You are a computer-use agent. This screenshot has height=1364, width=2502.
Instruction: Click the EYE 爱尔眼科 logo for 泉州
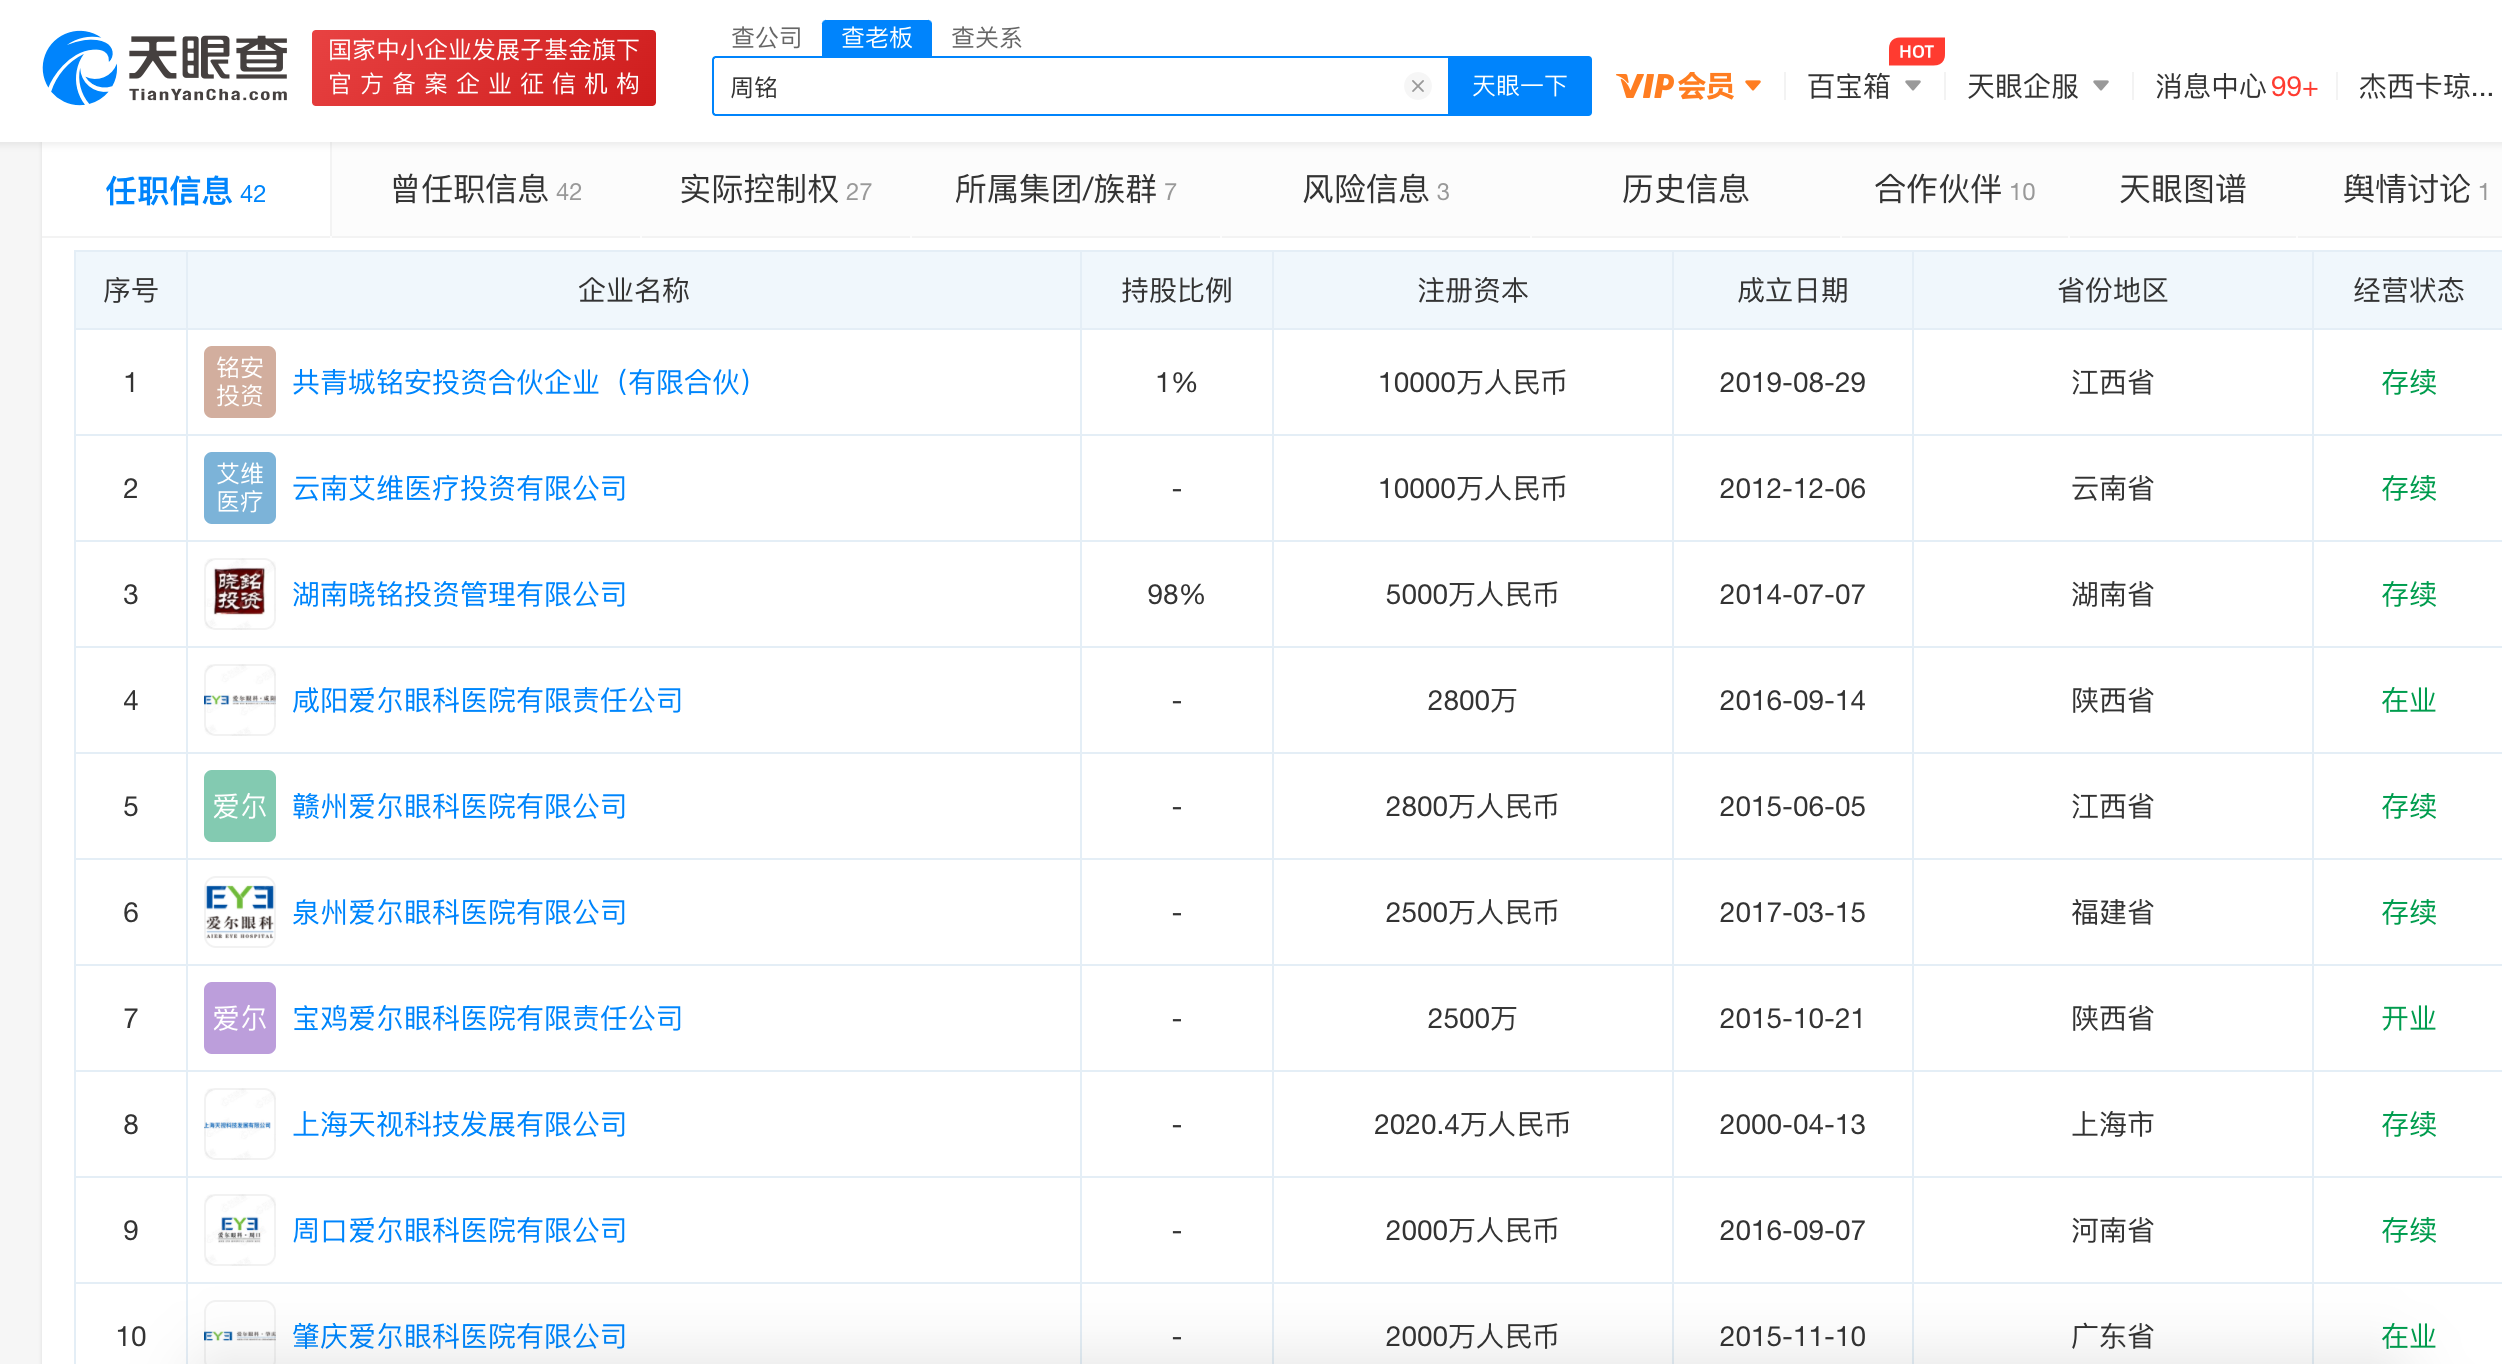[239, 912]
